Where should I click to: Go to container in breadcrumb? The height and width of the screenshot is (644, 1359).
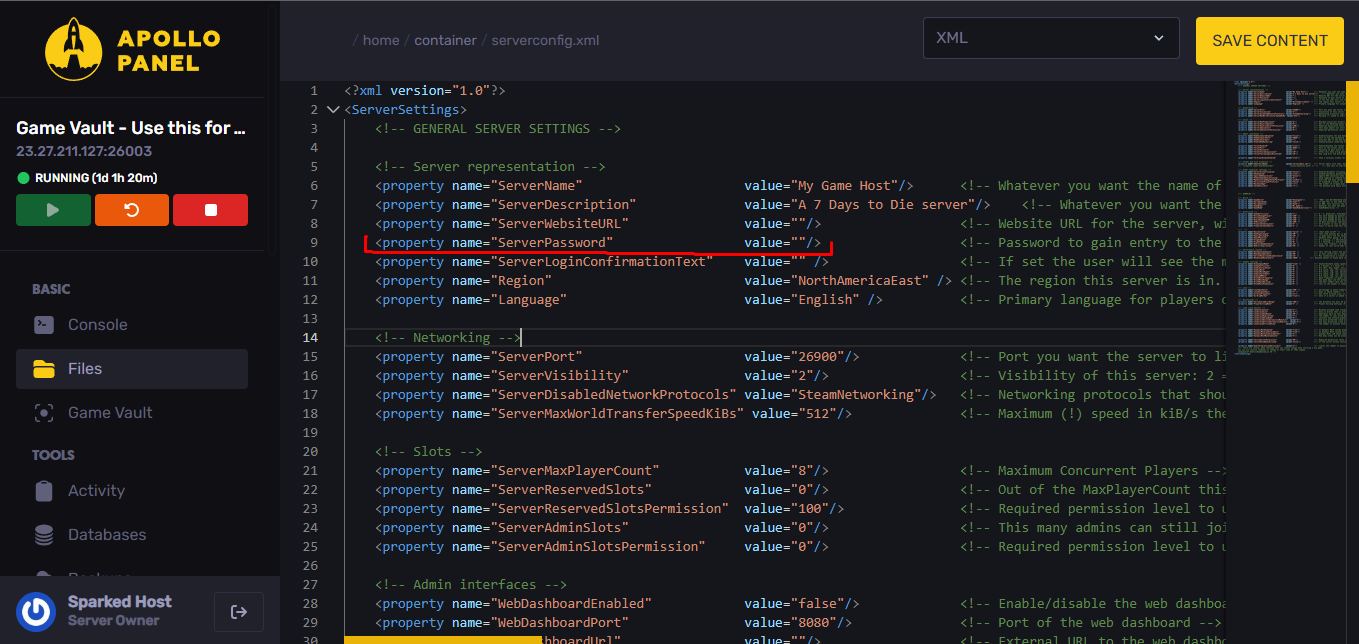[x=445, y=41]
